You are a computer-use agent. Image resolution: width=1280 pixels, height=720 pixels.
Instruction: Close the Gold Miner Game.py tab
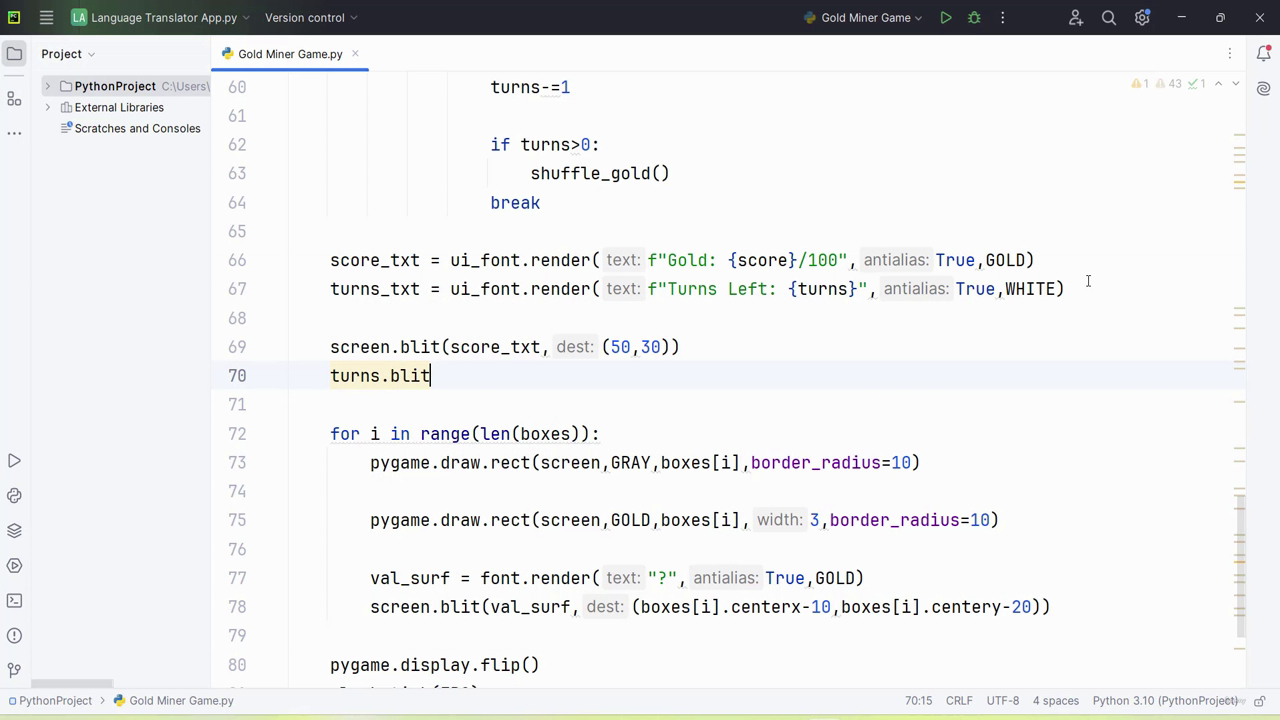coord(355,54)
